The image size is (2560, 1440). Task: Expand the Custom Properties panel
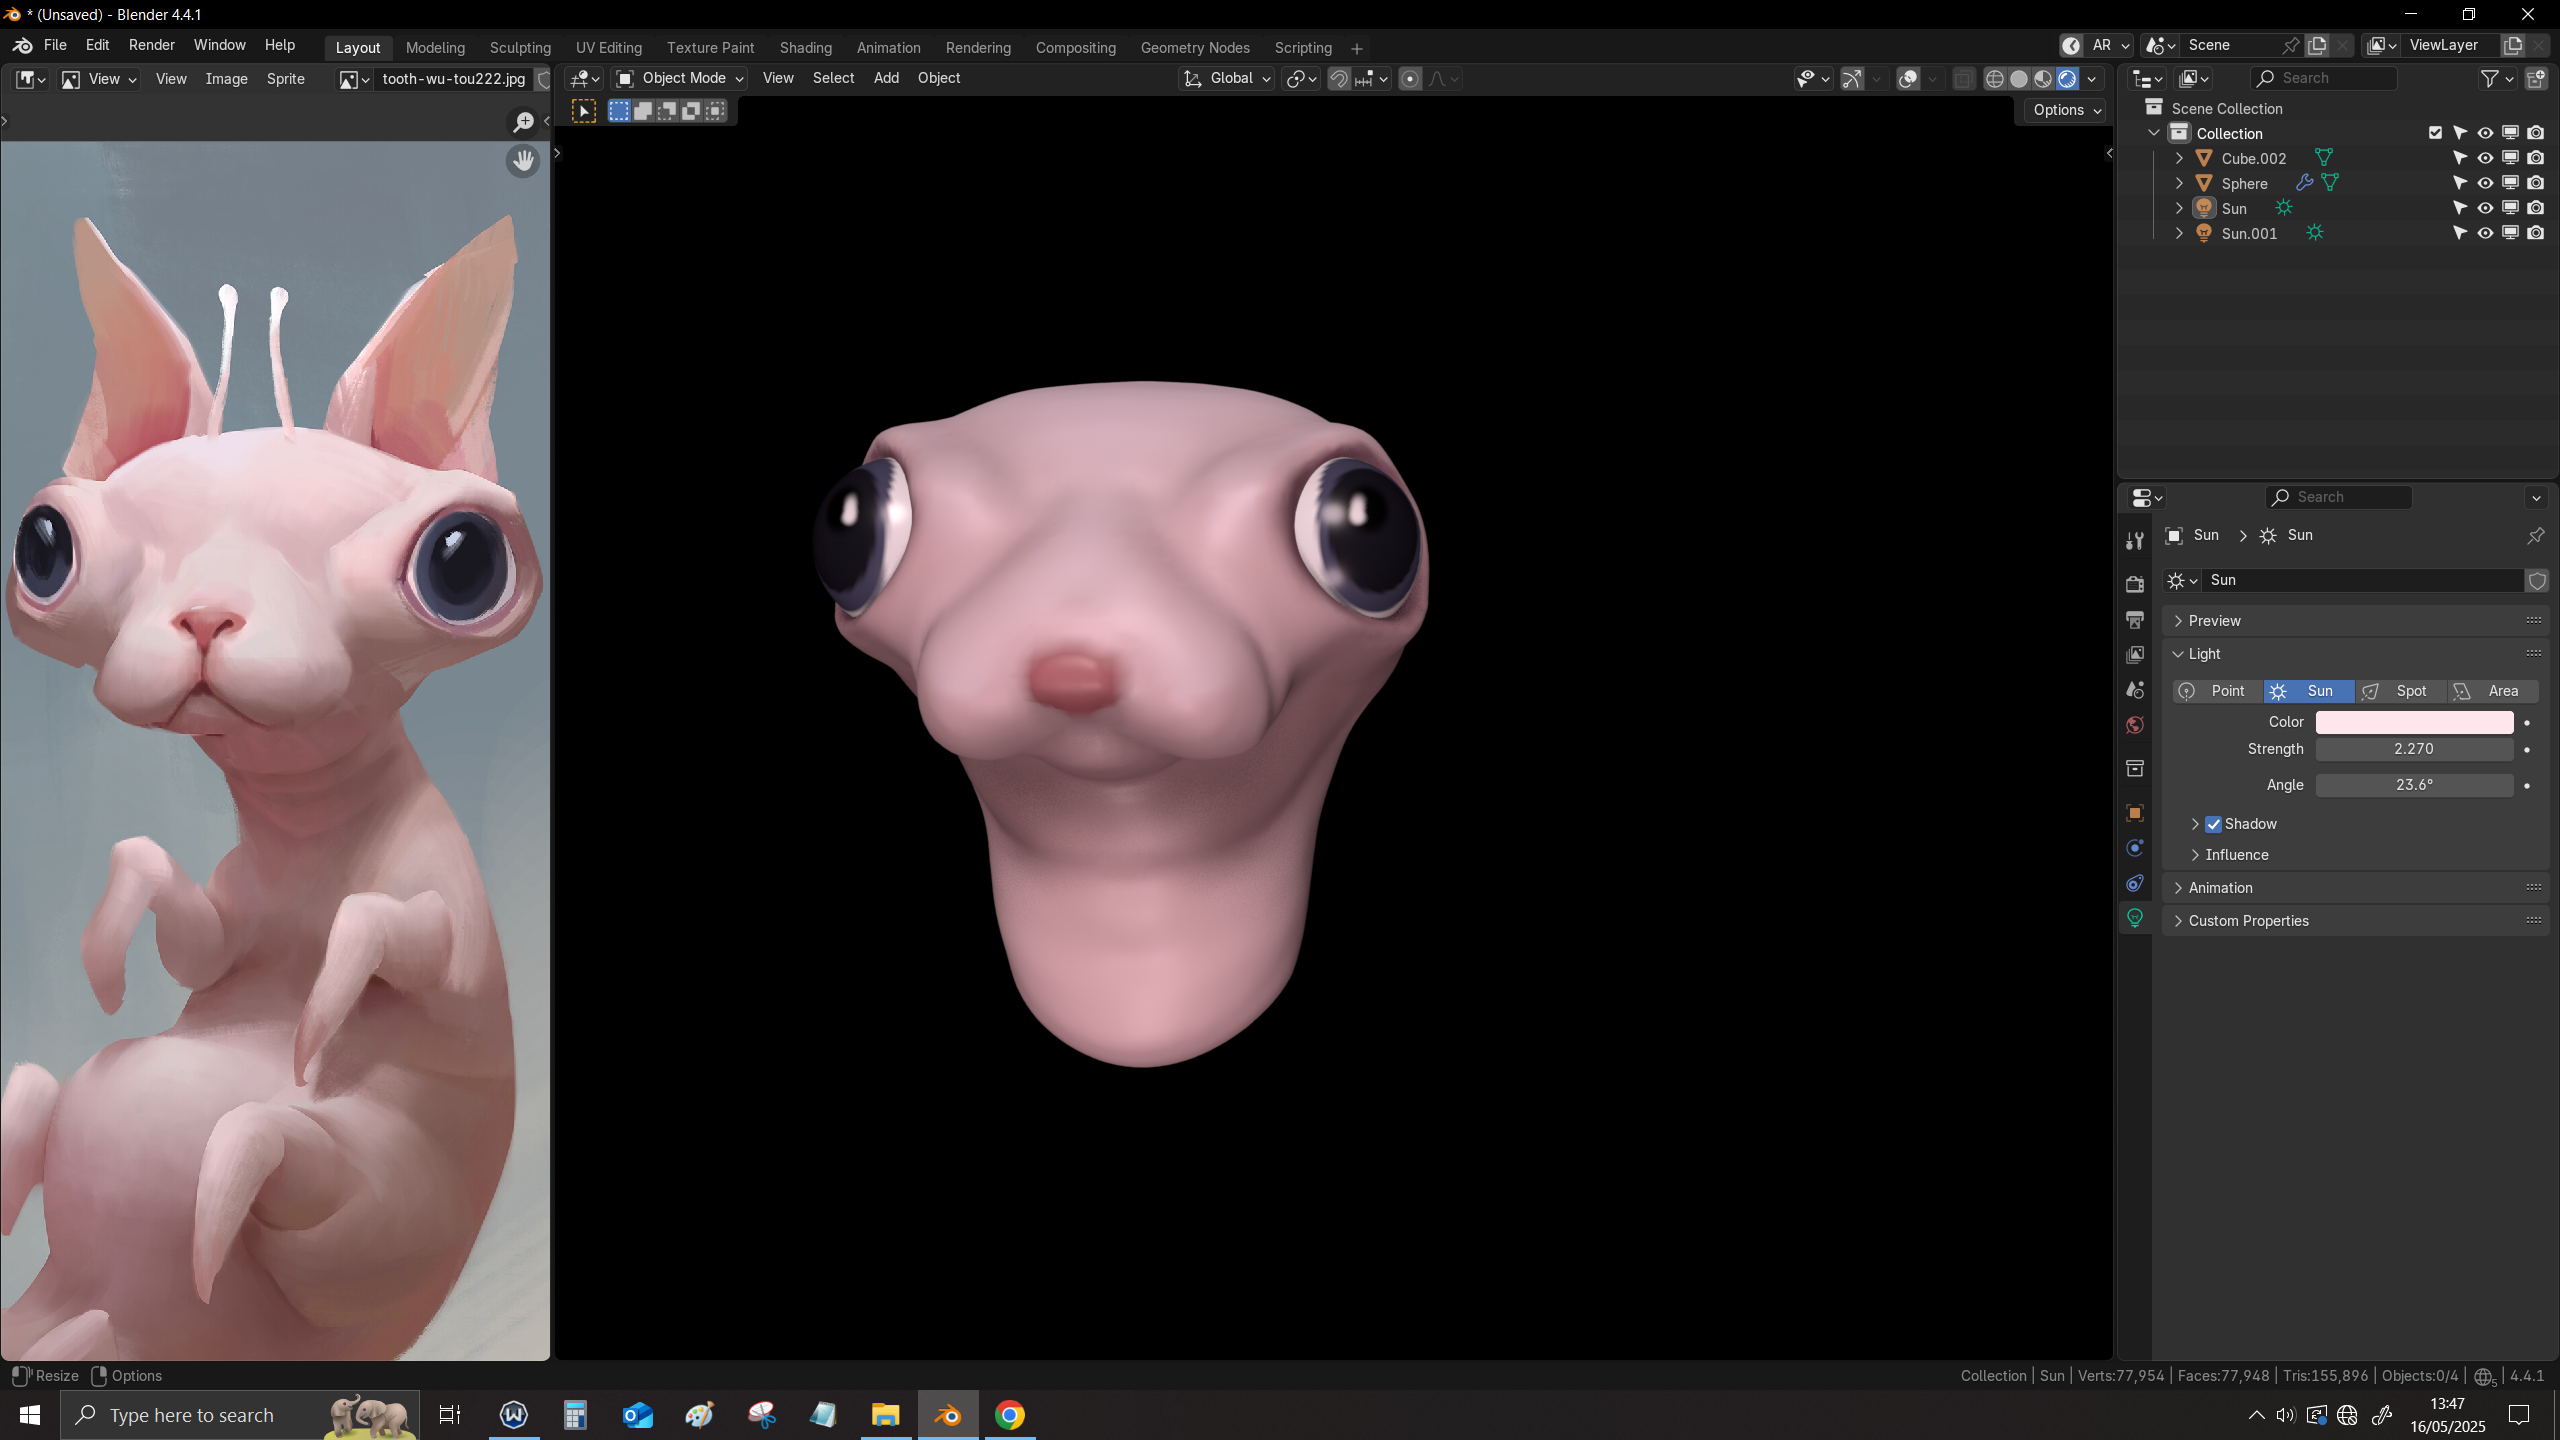click(2355, 921)
